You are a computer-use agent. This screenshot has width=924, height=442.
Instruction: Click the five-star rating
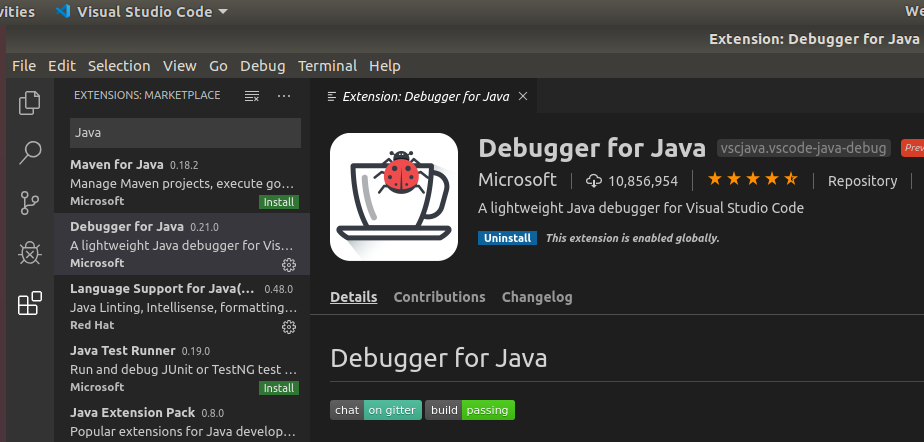[753, 179]
